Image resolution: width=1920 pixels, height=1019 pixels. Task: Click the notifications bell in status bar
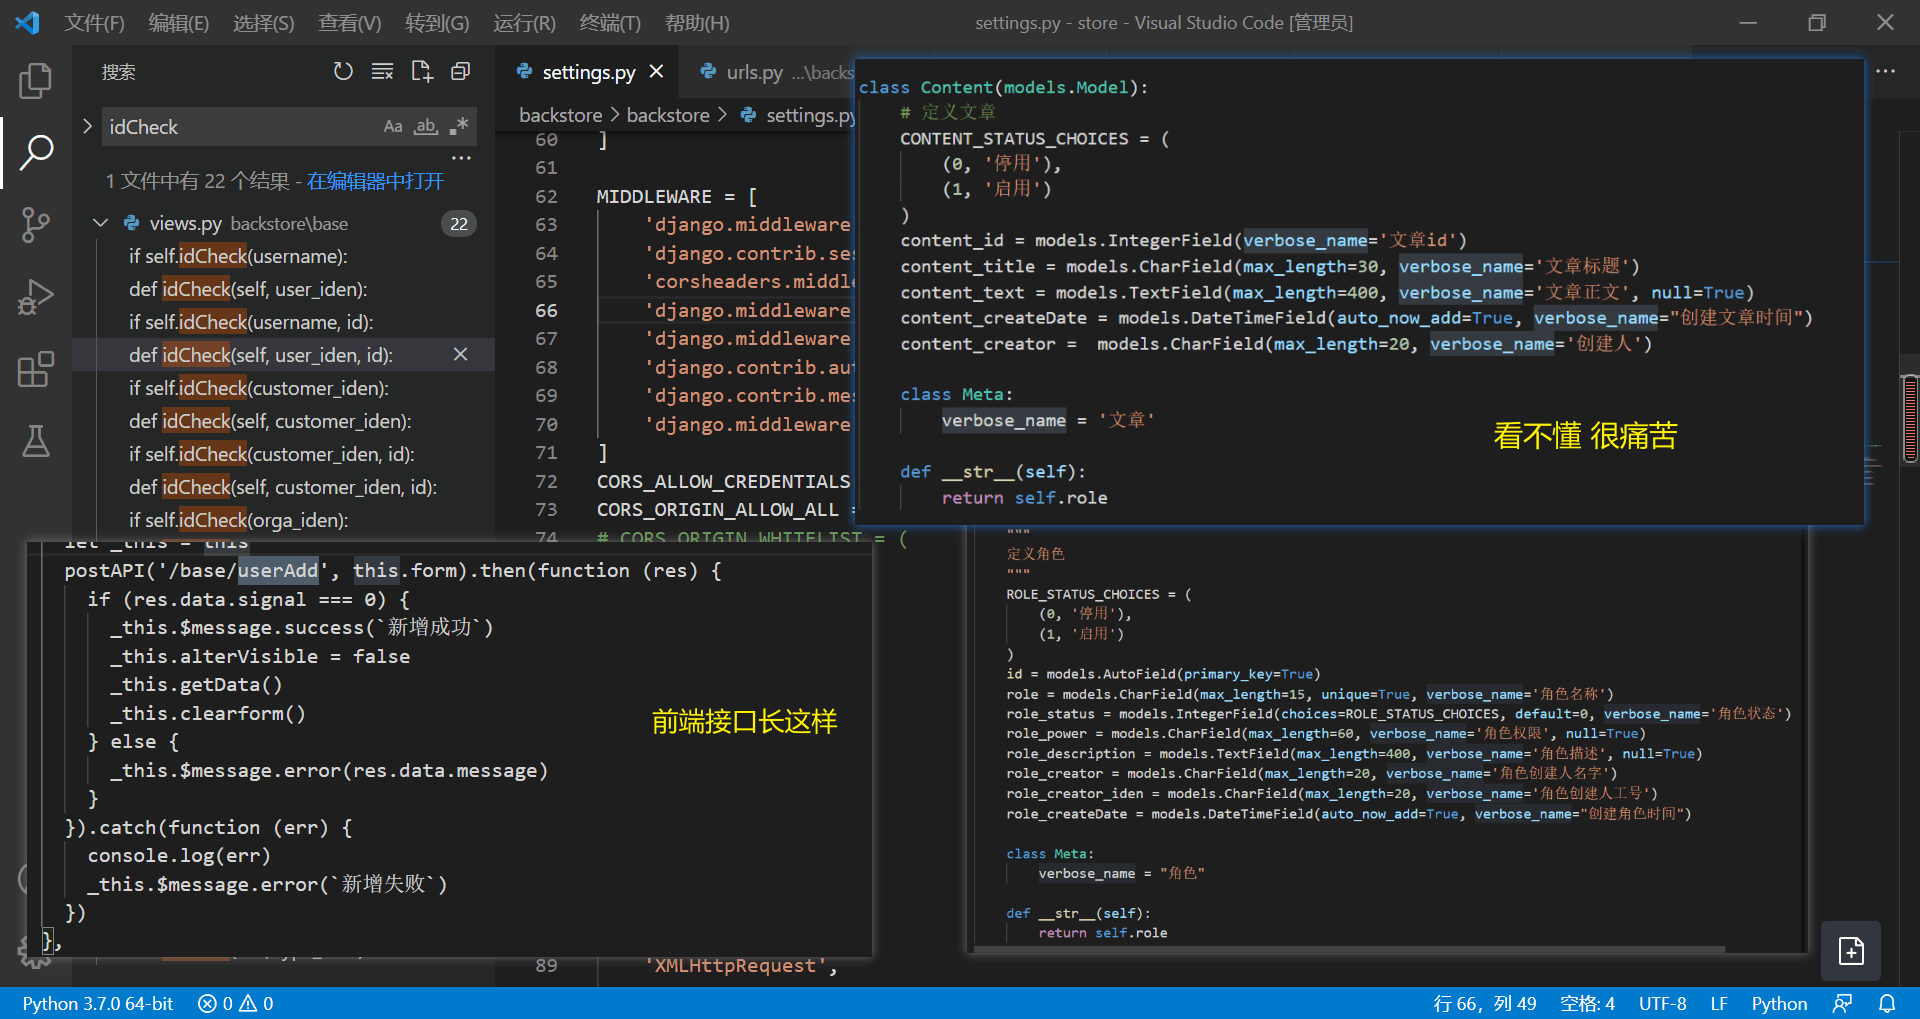1886,1003
